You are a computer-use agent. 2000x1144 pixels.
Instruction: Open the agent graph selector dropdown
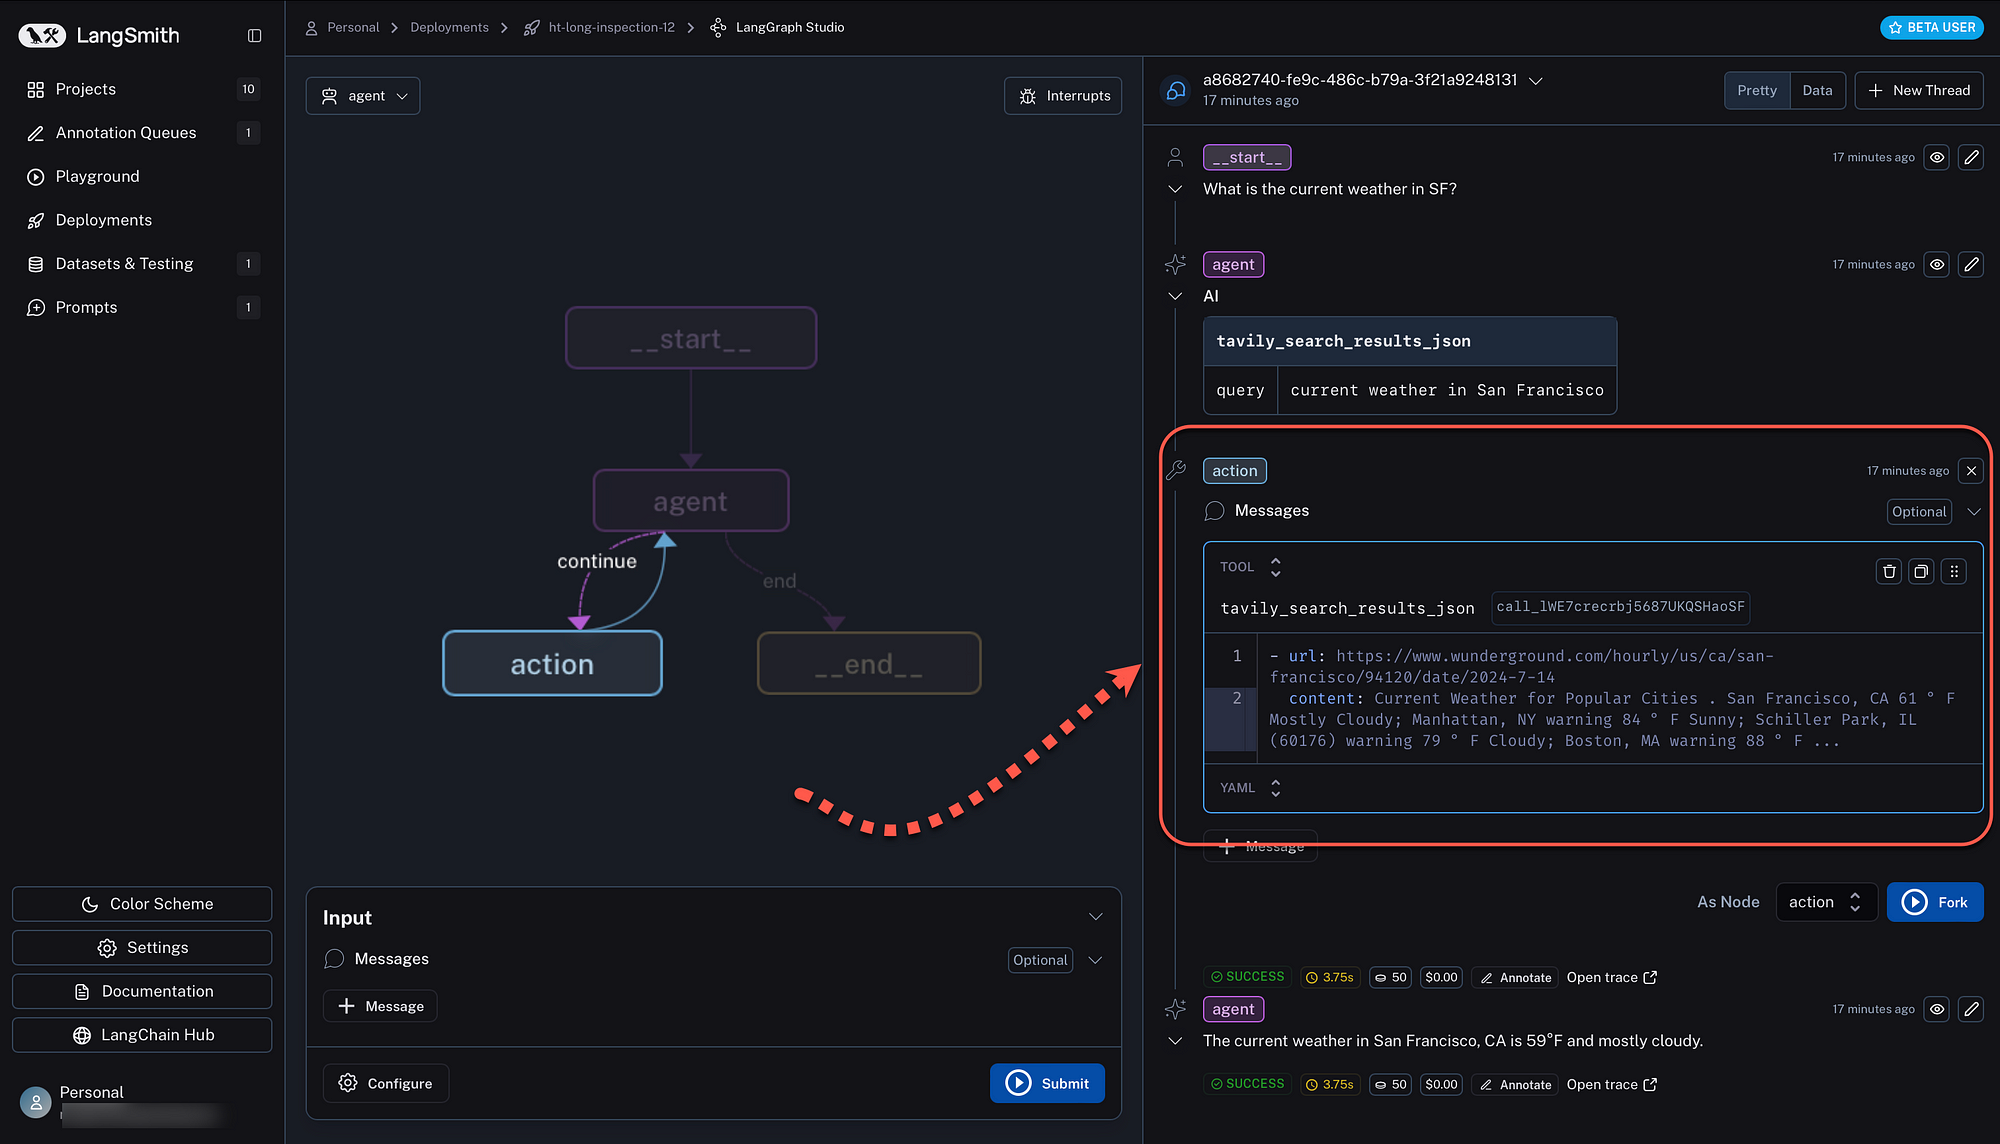click(x=363, y=96)
